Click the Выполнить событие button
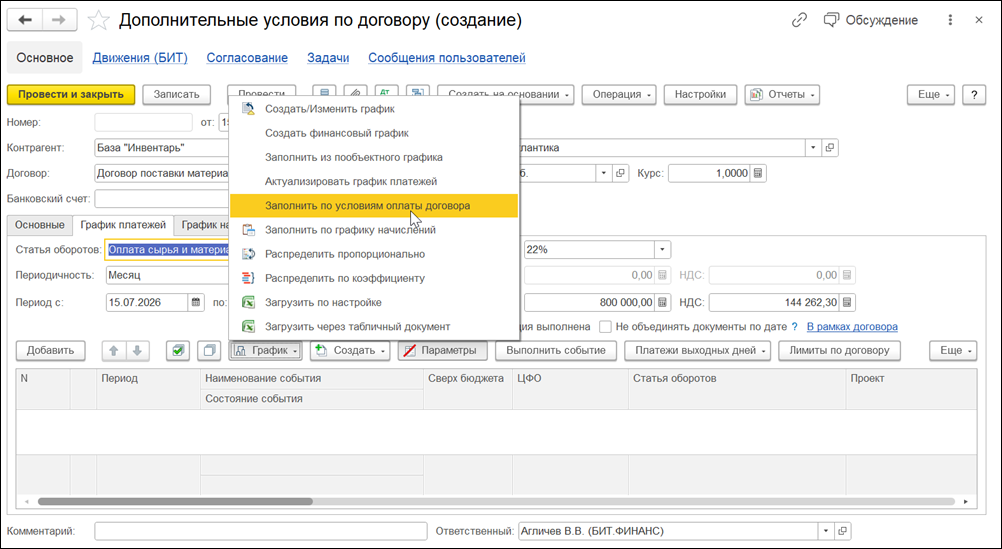This screenshot has width=1002, height=549. (555, 350)
